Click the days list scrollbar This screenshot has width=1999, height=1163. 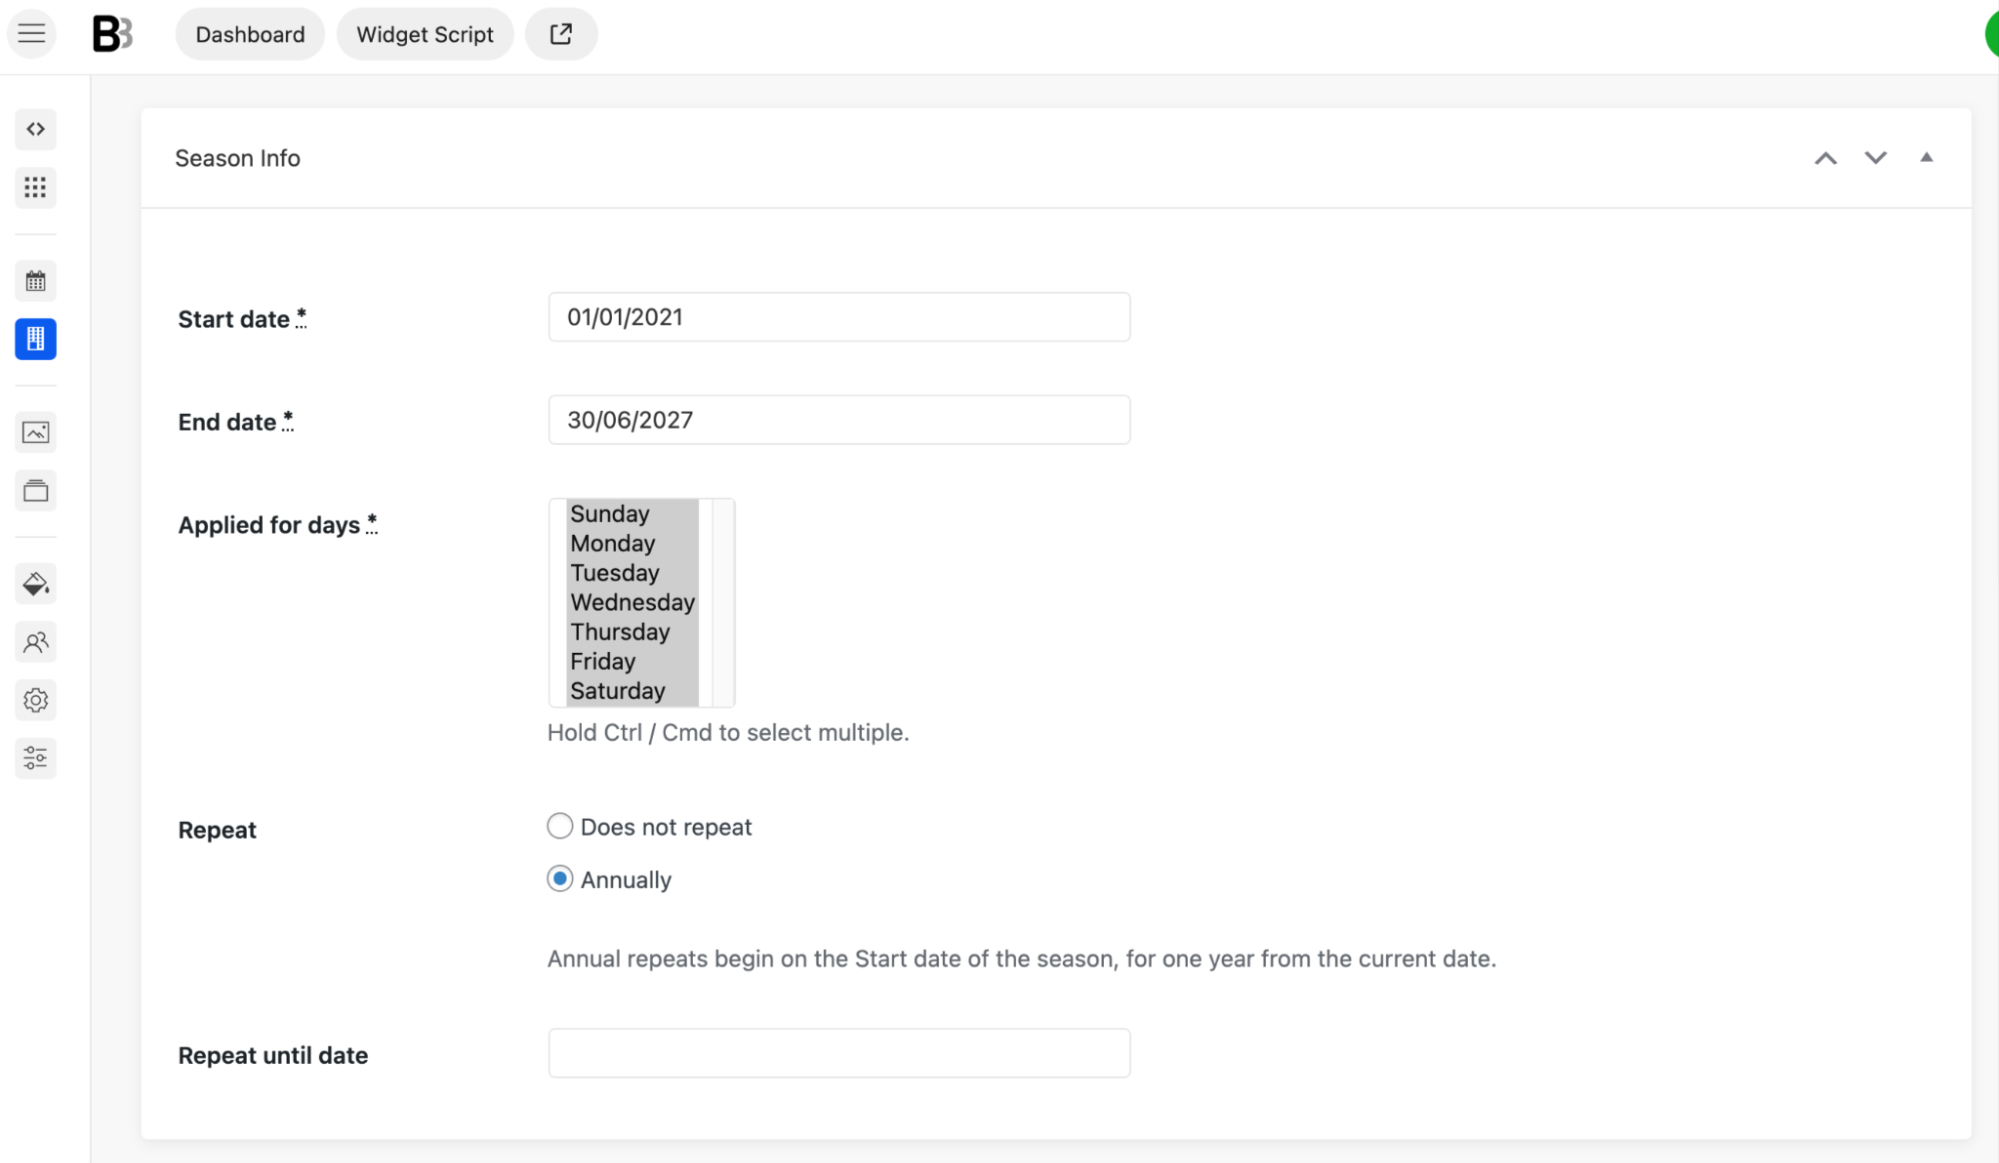coord(722,603)
